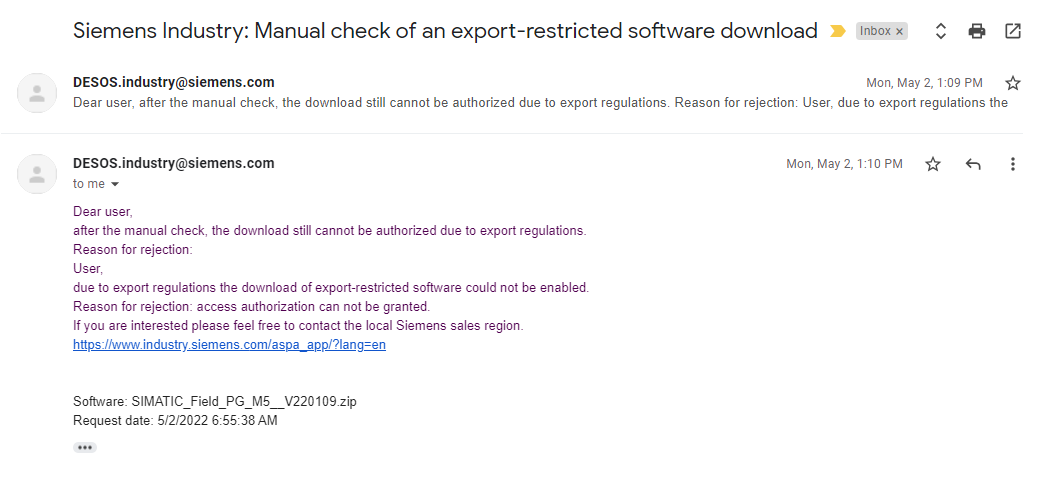Click the email subject title
Screen dimensions: 1038x488
[445, 31]
